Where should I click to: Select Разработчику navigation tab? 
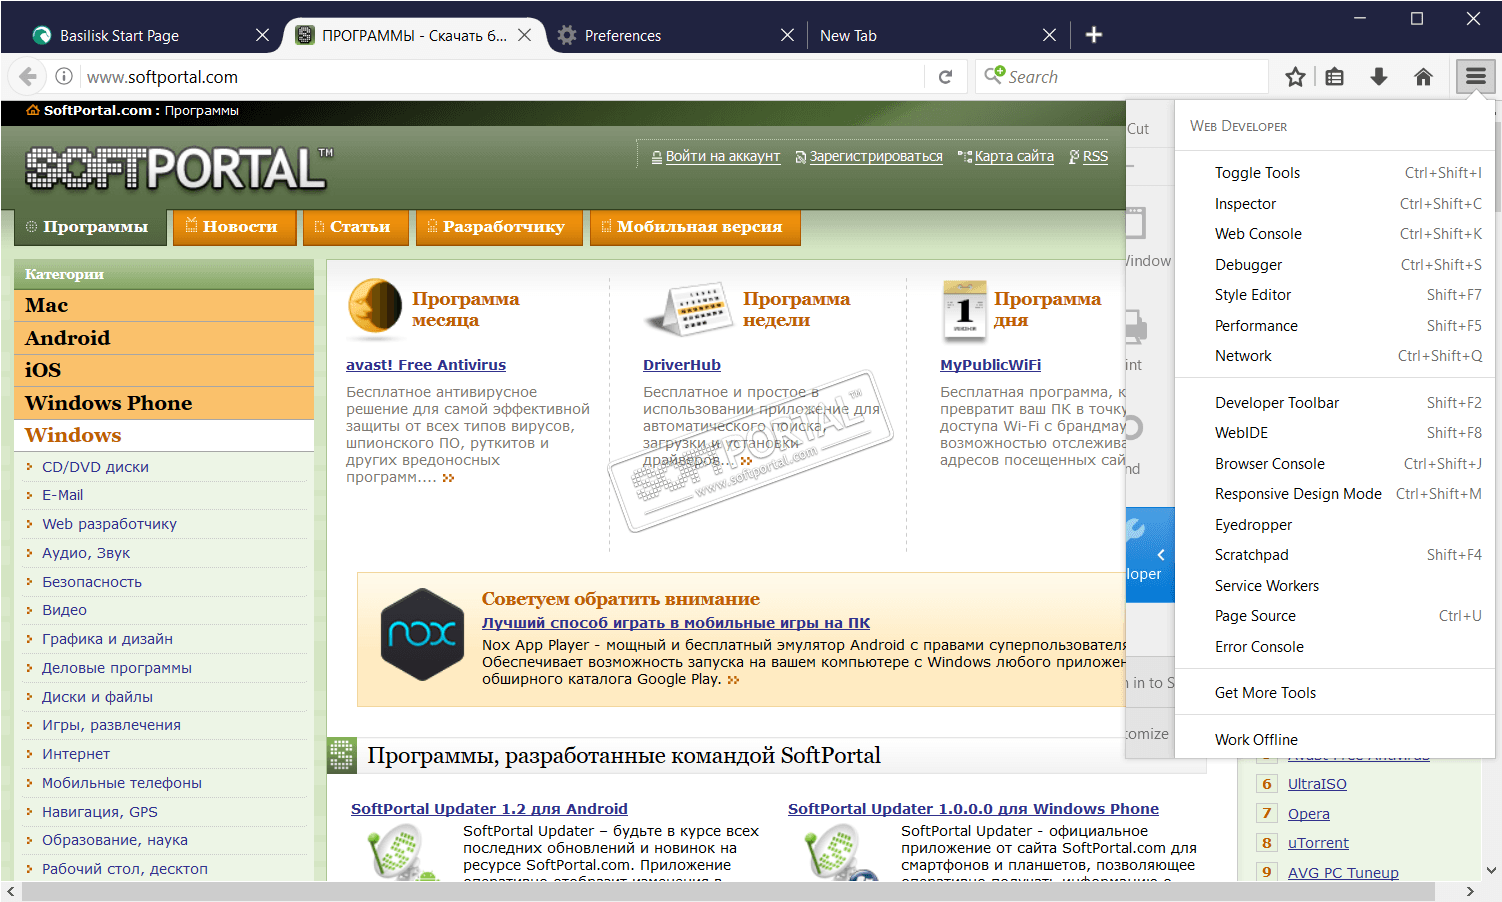click(x=499, y=227)
